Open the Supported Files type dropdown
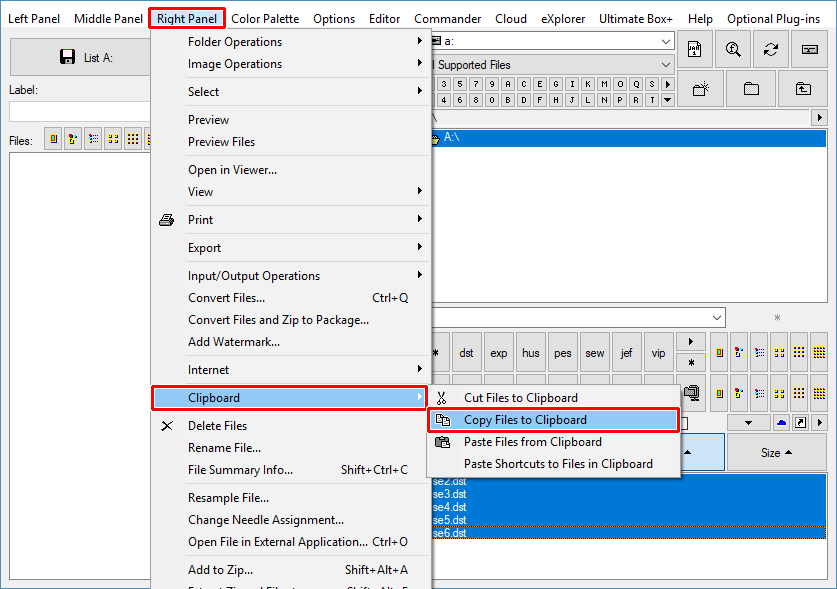The height and width of the screenshot is (589, 837). pyautogui.click(x=666, y=65)
